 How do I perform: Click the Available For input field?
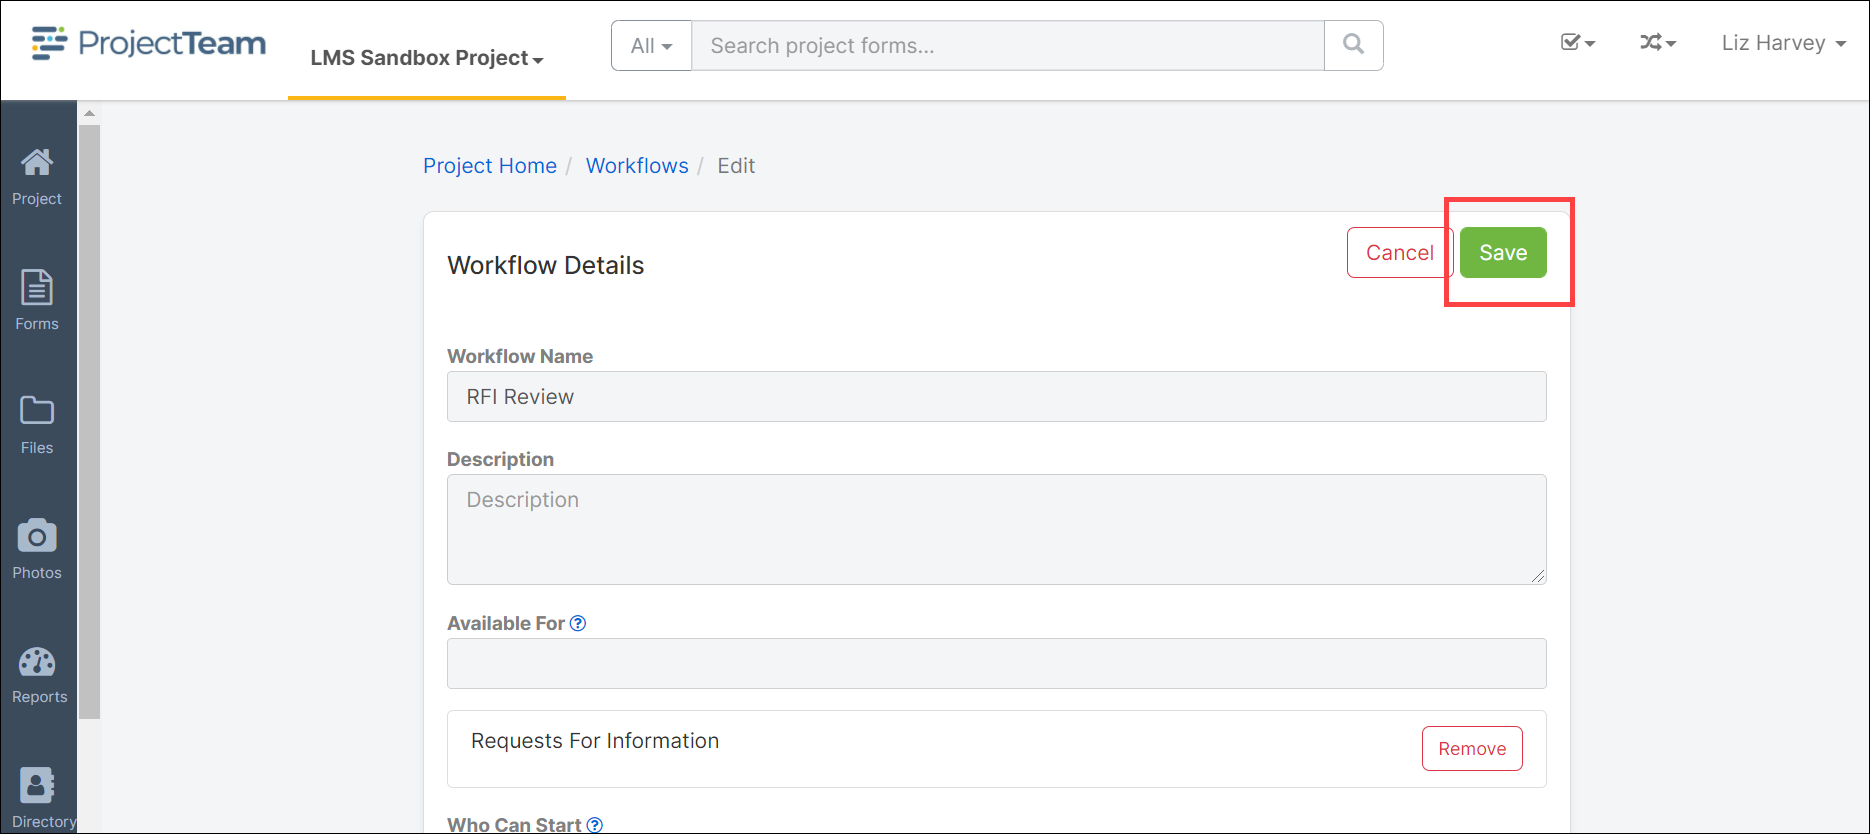tap(997, 664)
